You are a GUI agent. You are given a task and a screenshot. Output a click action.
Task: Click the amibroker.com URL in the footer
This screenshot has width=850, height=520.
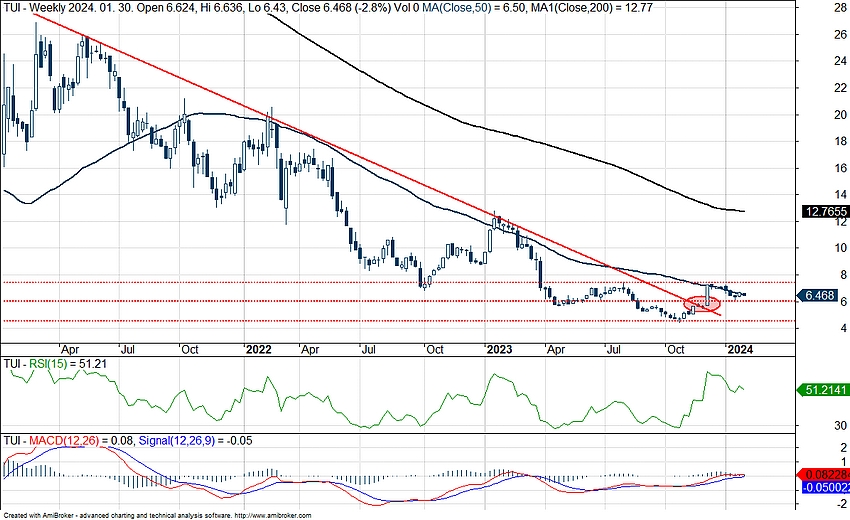274,516
